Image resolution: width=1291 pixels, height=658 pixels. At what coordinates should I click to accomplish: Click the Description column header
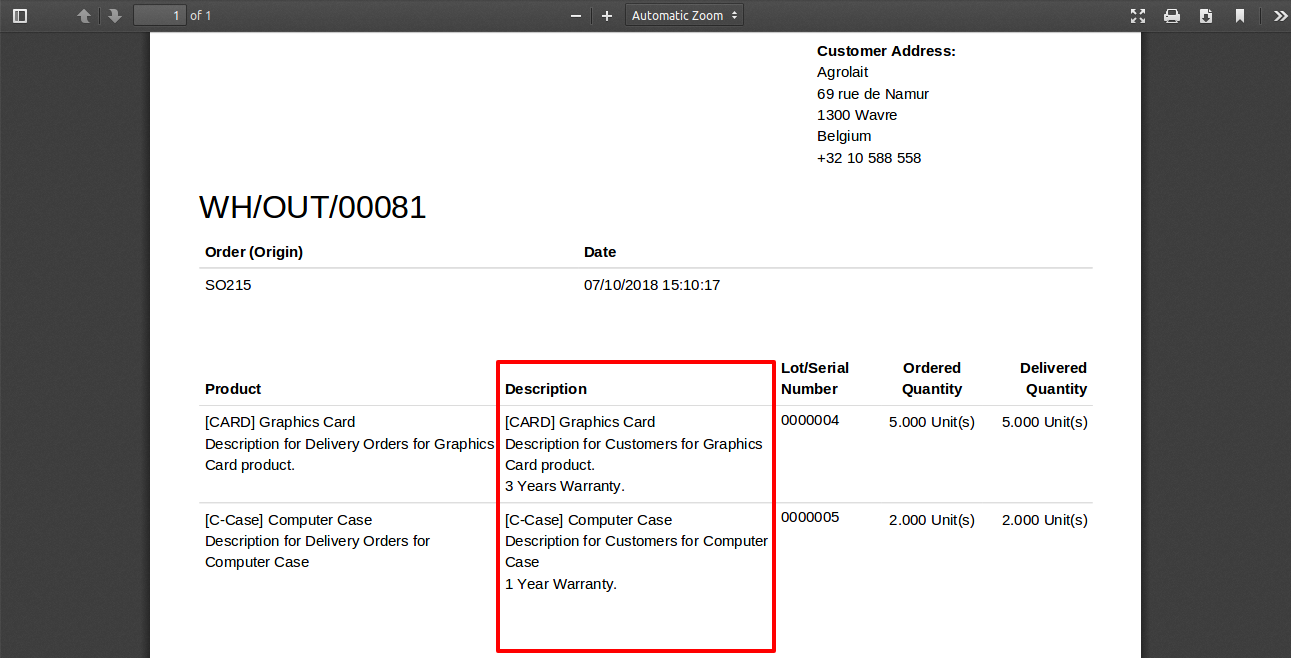coord(546,389)
